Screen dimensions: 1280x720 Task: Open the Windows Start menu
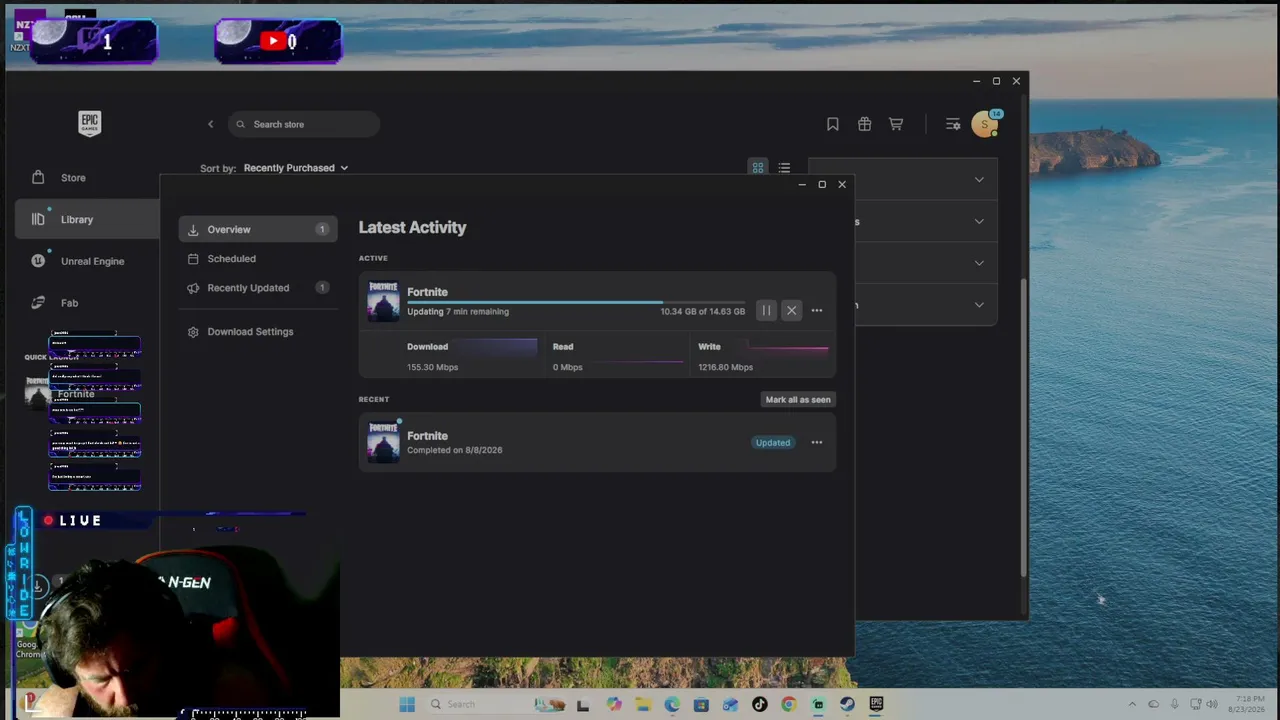[407, 705]
